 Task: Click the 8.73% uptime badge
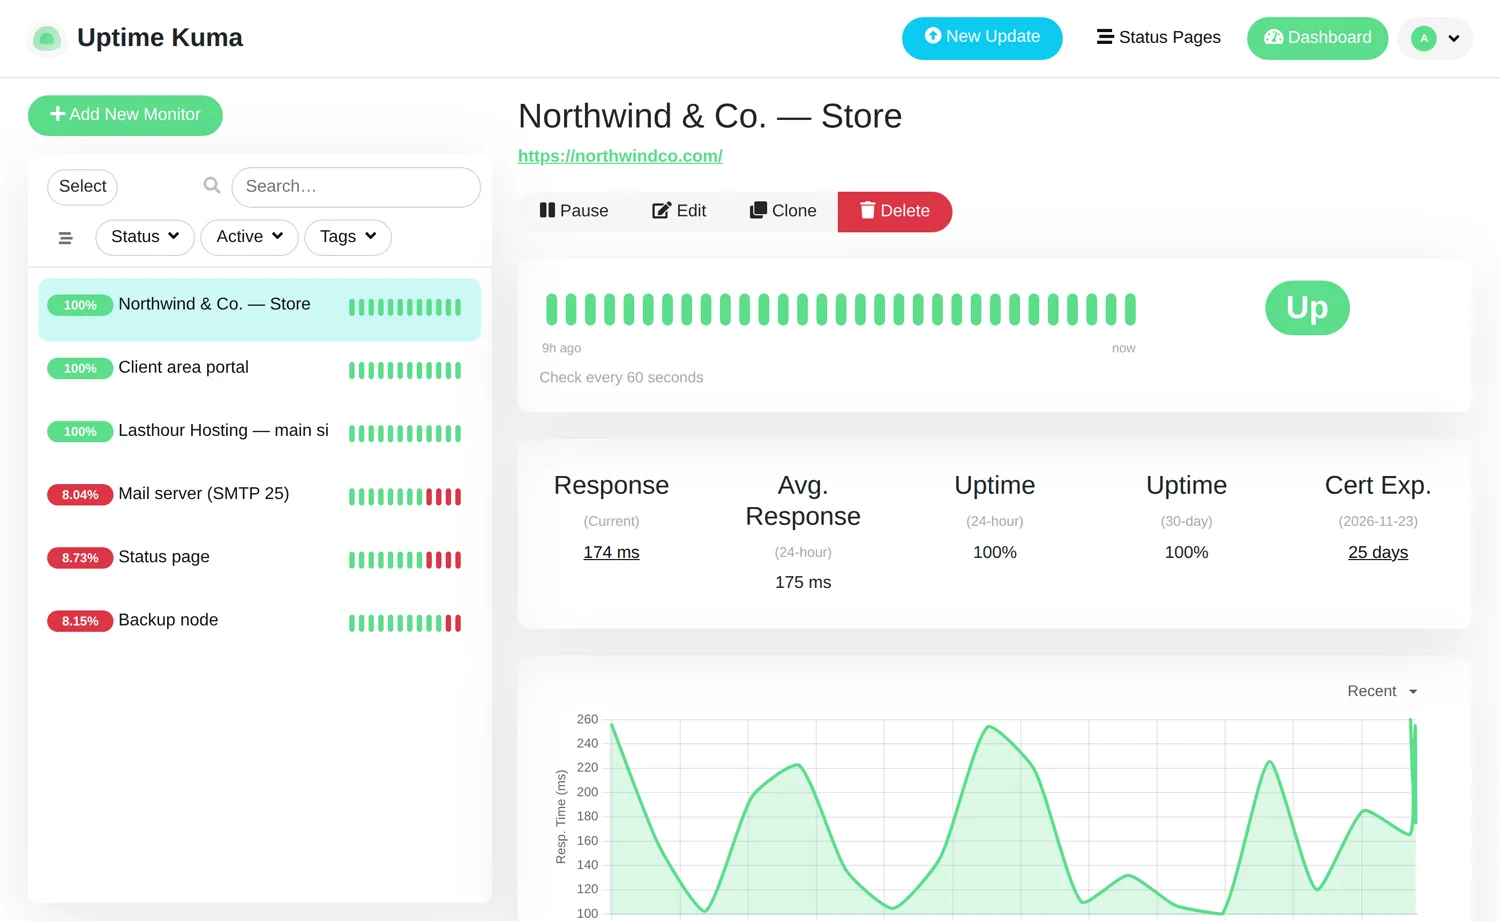pos(80,558)
